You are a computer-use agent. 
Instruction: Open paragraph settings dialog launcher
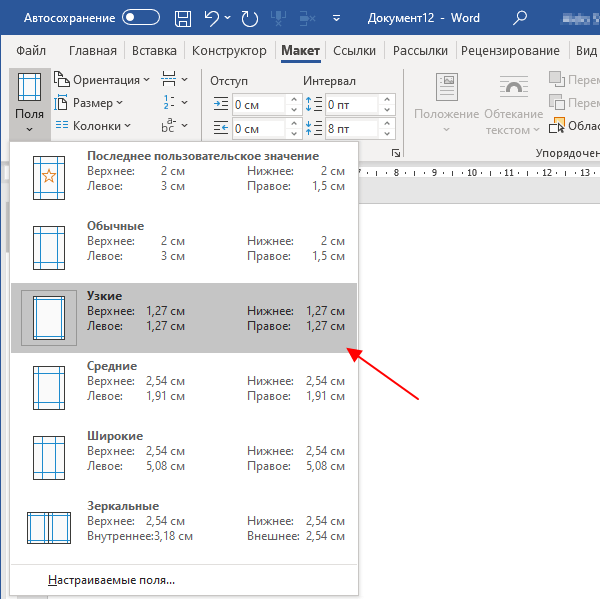click(x=396, y=153)
